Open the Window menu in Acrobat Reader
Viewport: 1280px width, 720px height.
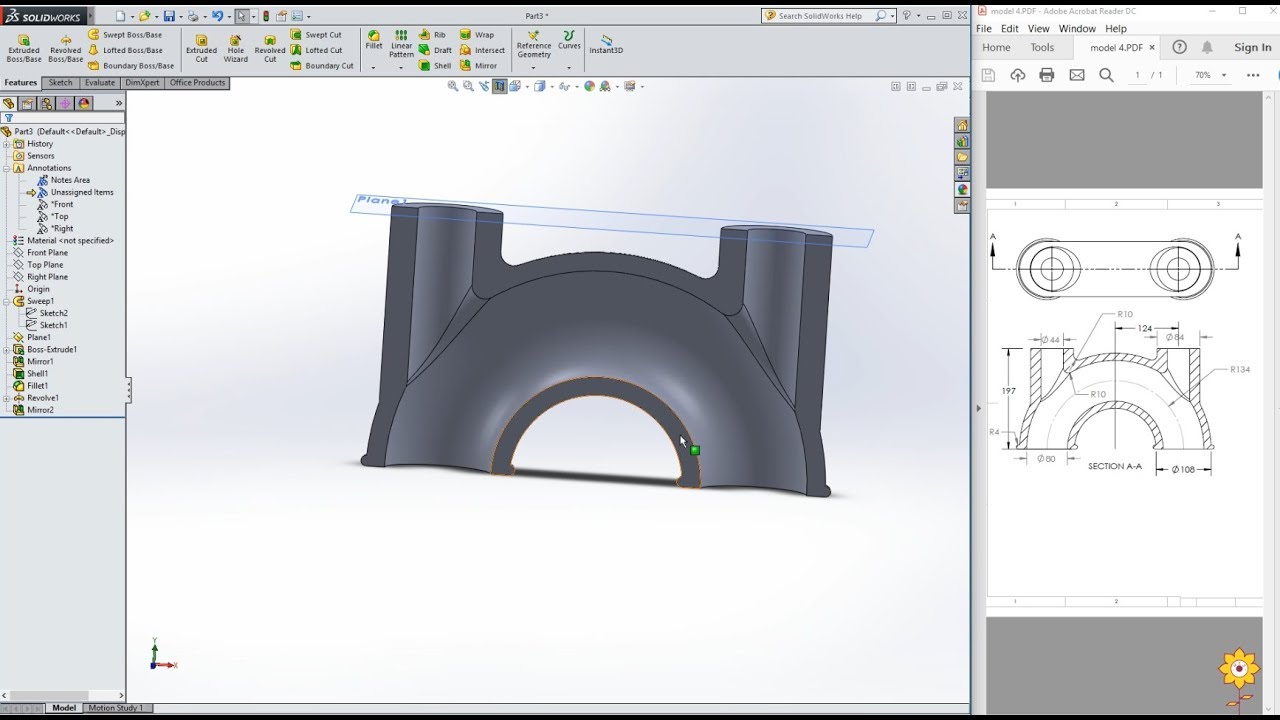pos(1077,29)
